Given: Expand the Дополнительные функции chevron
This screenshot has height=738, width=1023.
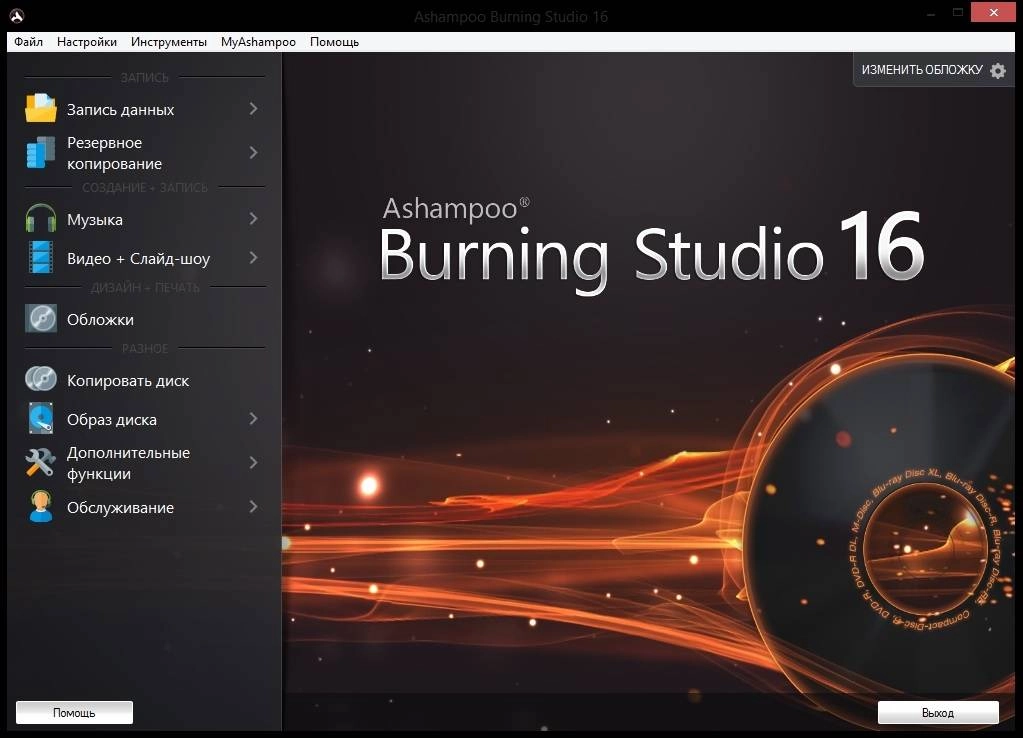Looking at the screenshot, I should [x=253, y=463].
